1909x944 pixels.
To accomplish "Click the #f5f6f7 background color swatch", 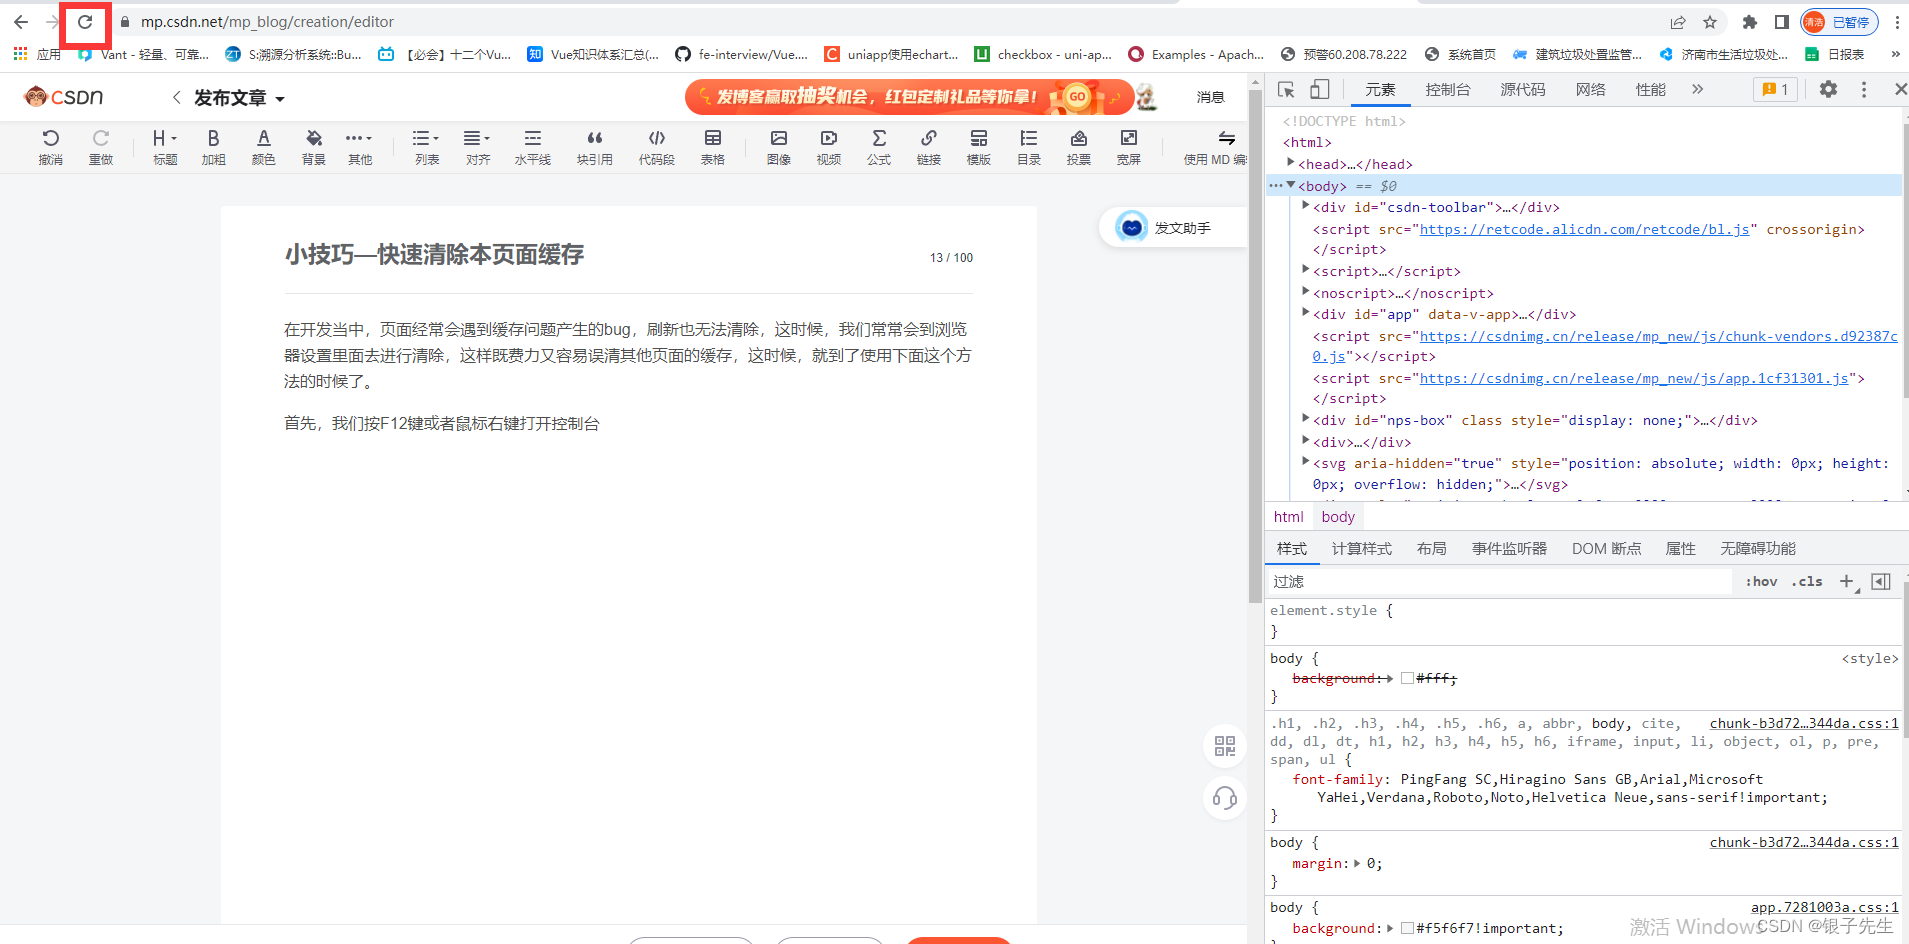I will tap(1407, 928).
